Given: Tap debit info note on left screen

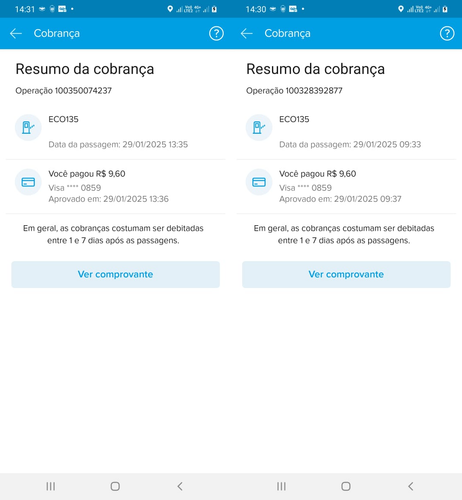Looking at the screenshot, I should tap(113, 234).
